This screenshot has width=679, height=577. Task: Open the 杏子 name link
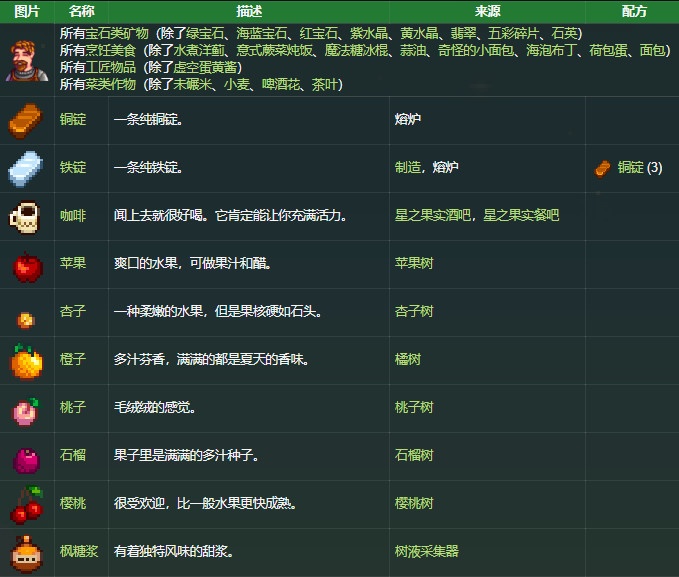pyautogui.click(x=73, y=311)
